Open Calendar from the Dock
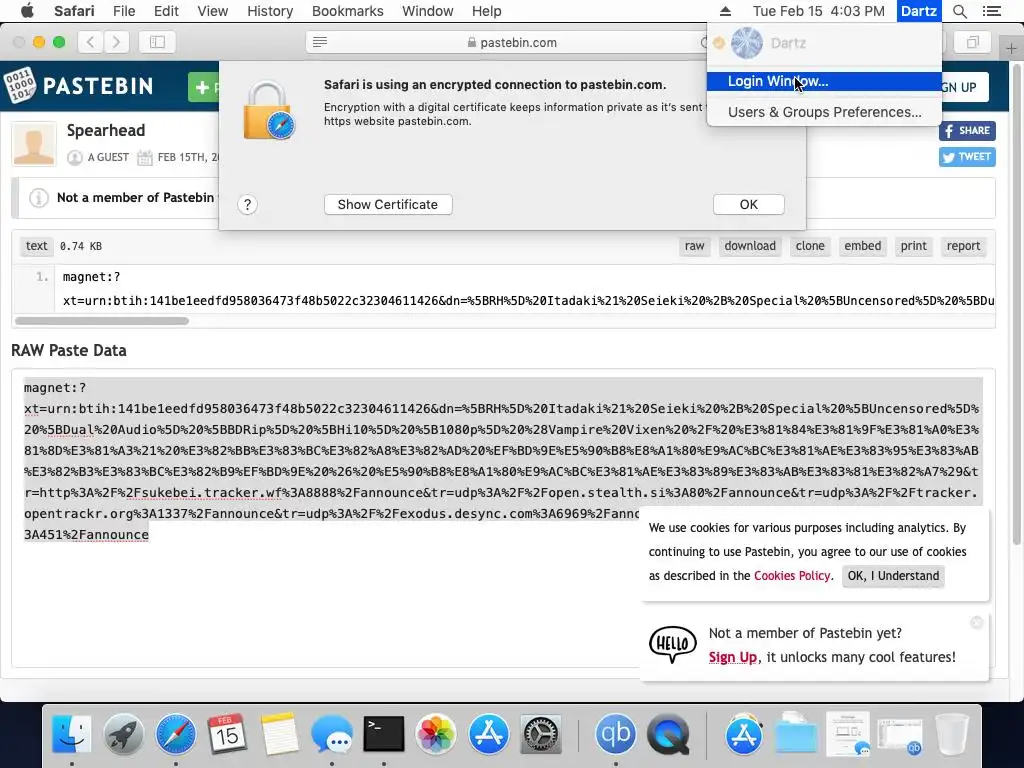The width and height of the screenshot is (1024, 768). point(227,734)
